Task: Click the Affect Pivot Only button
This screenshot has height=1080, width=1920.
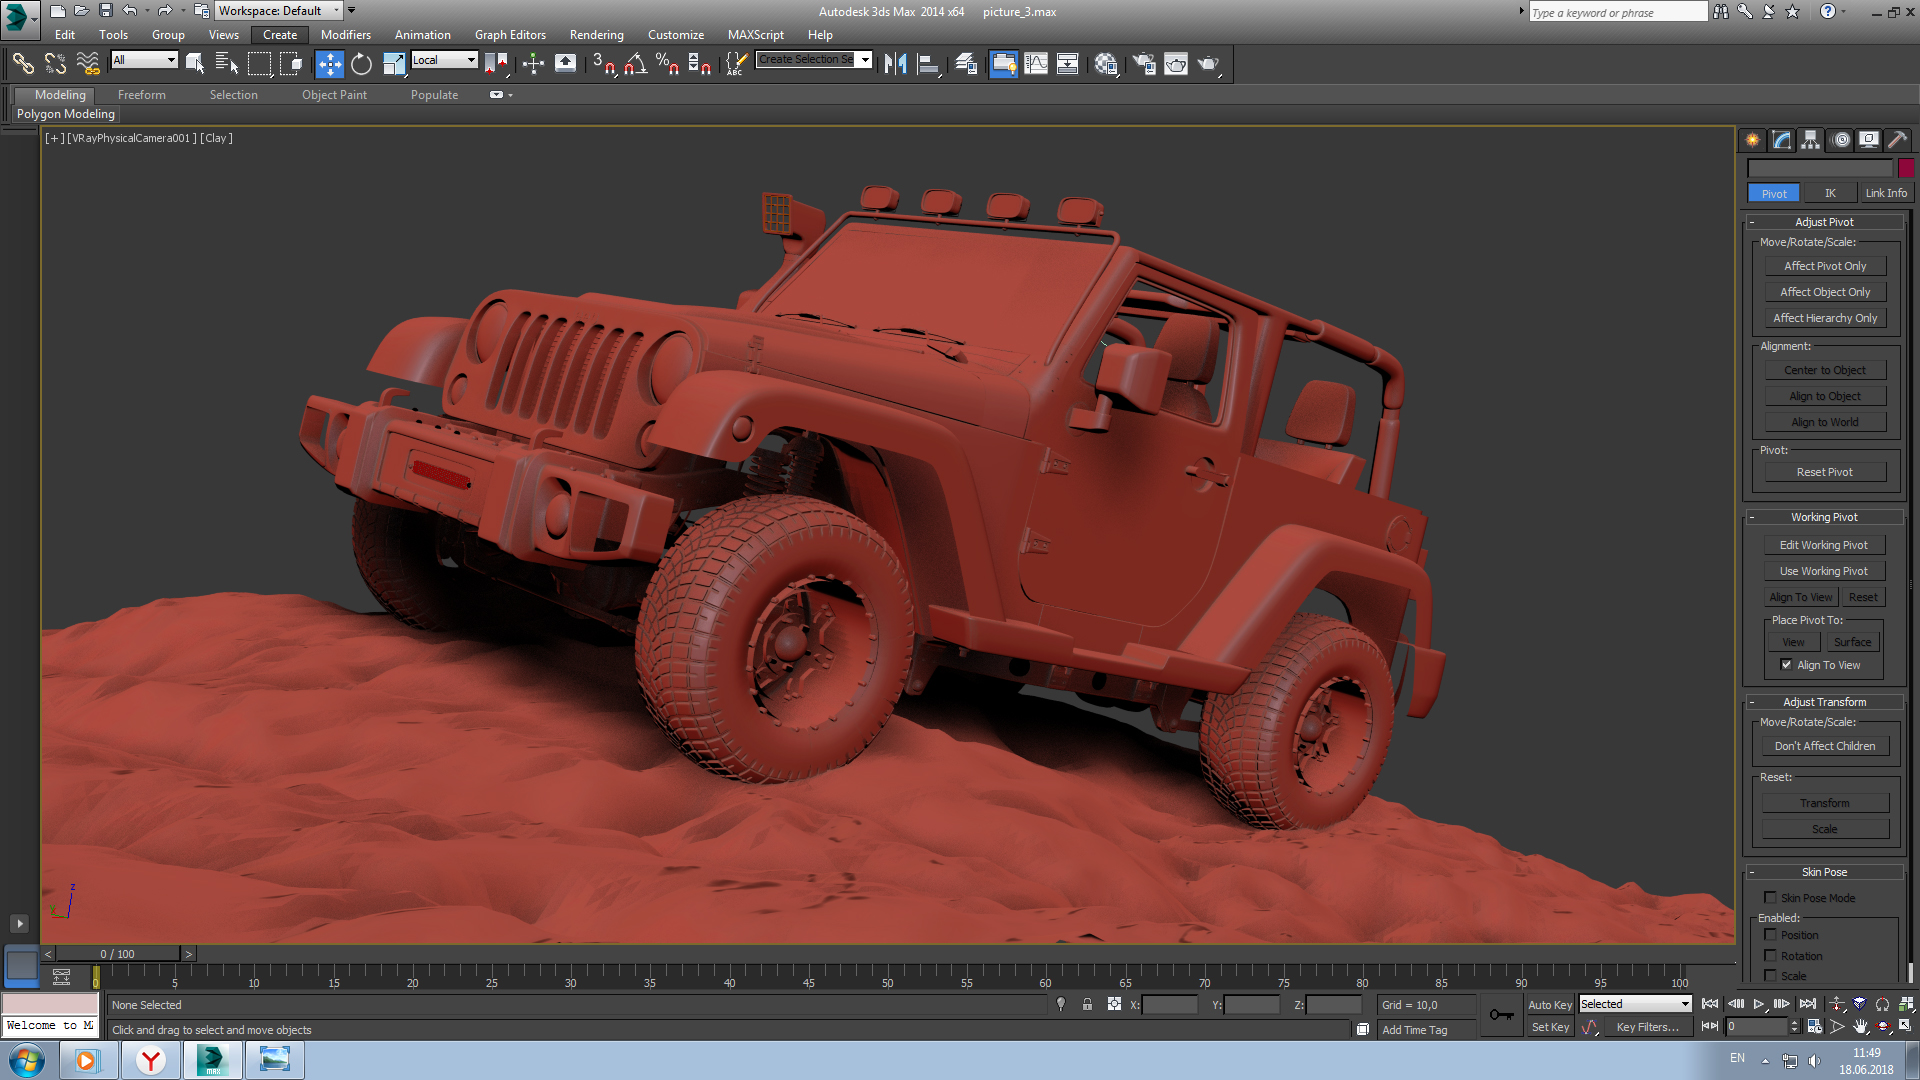Action: (1825, 266)
